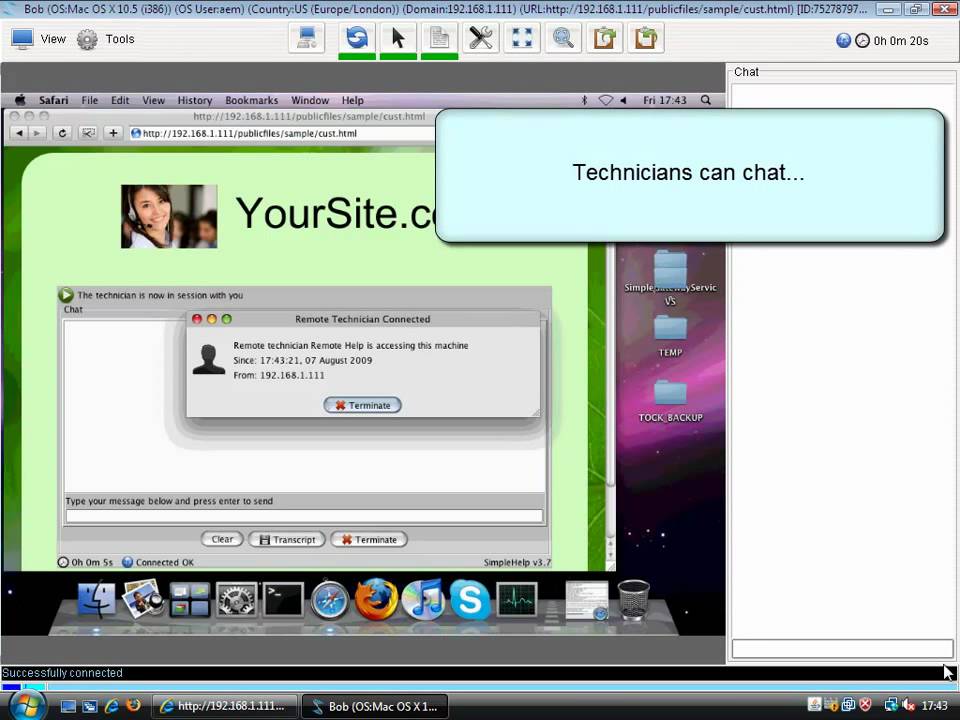
Task: Click Terminate in Remote Technician Connected dialog
Action: pyautogui.click(x=362, y=405)
